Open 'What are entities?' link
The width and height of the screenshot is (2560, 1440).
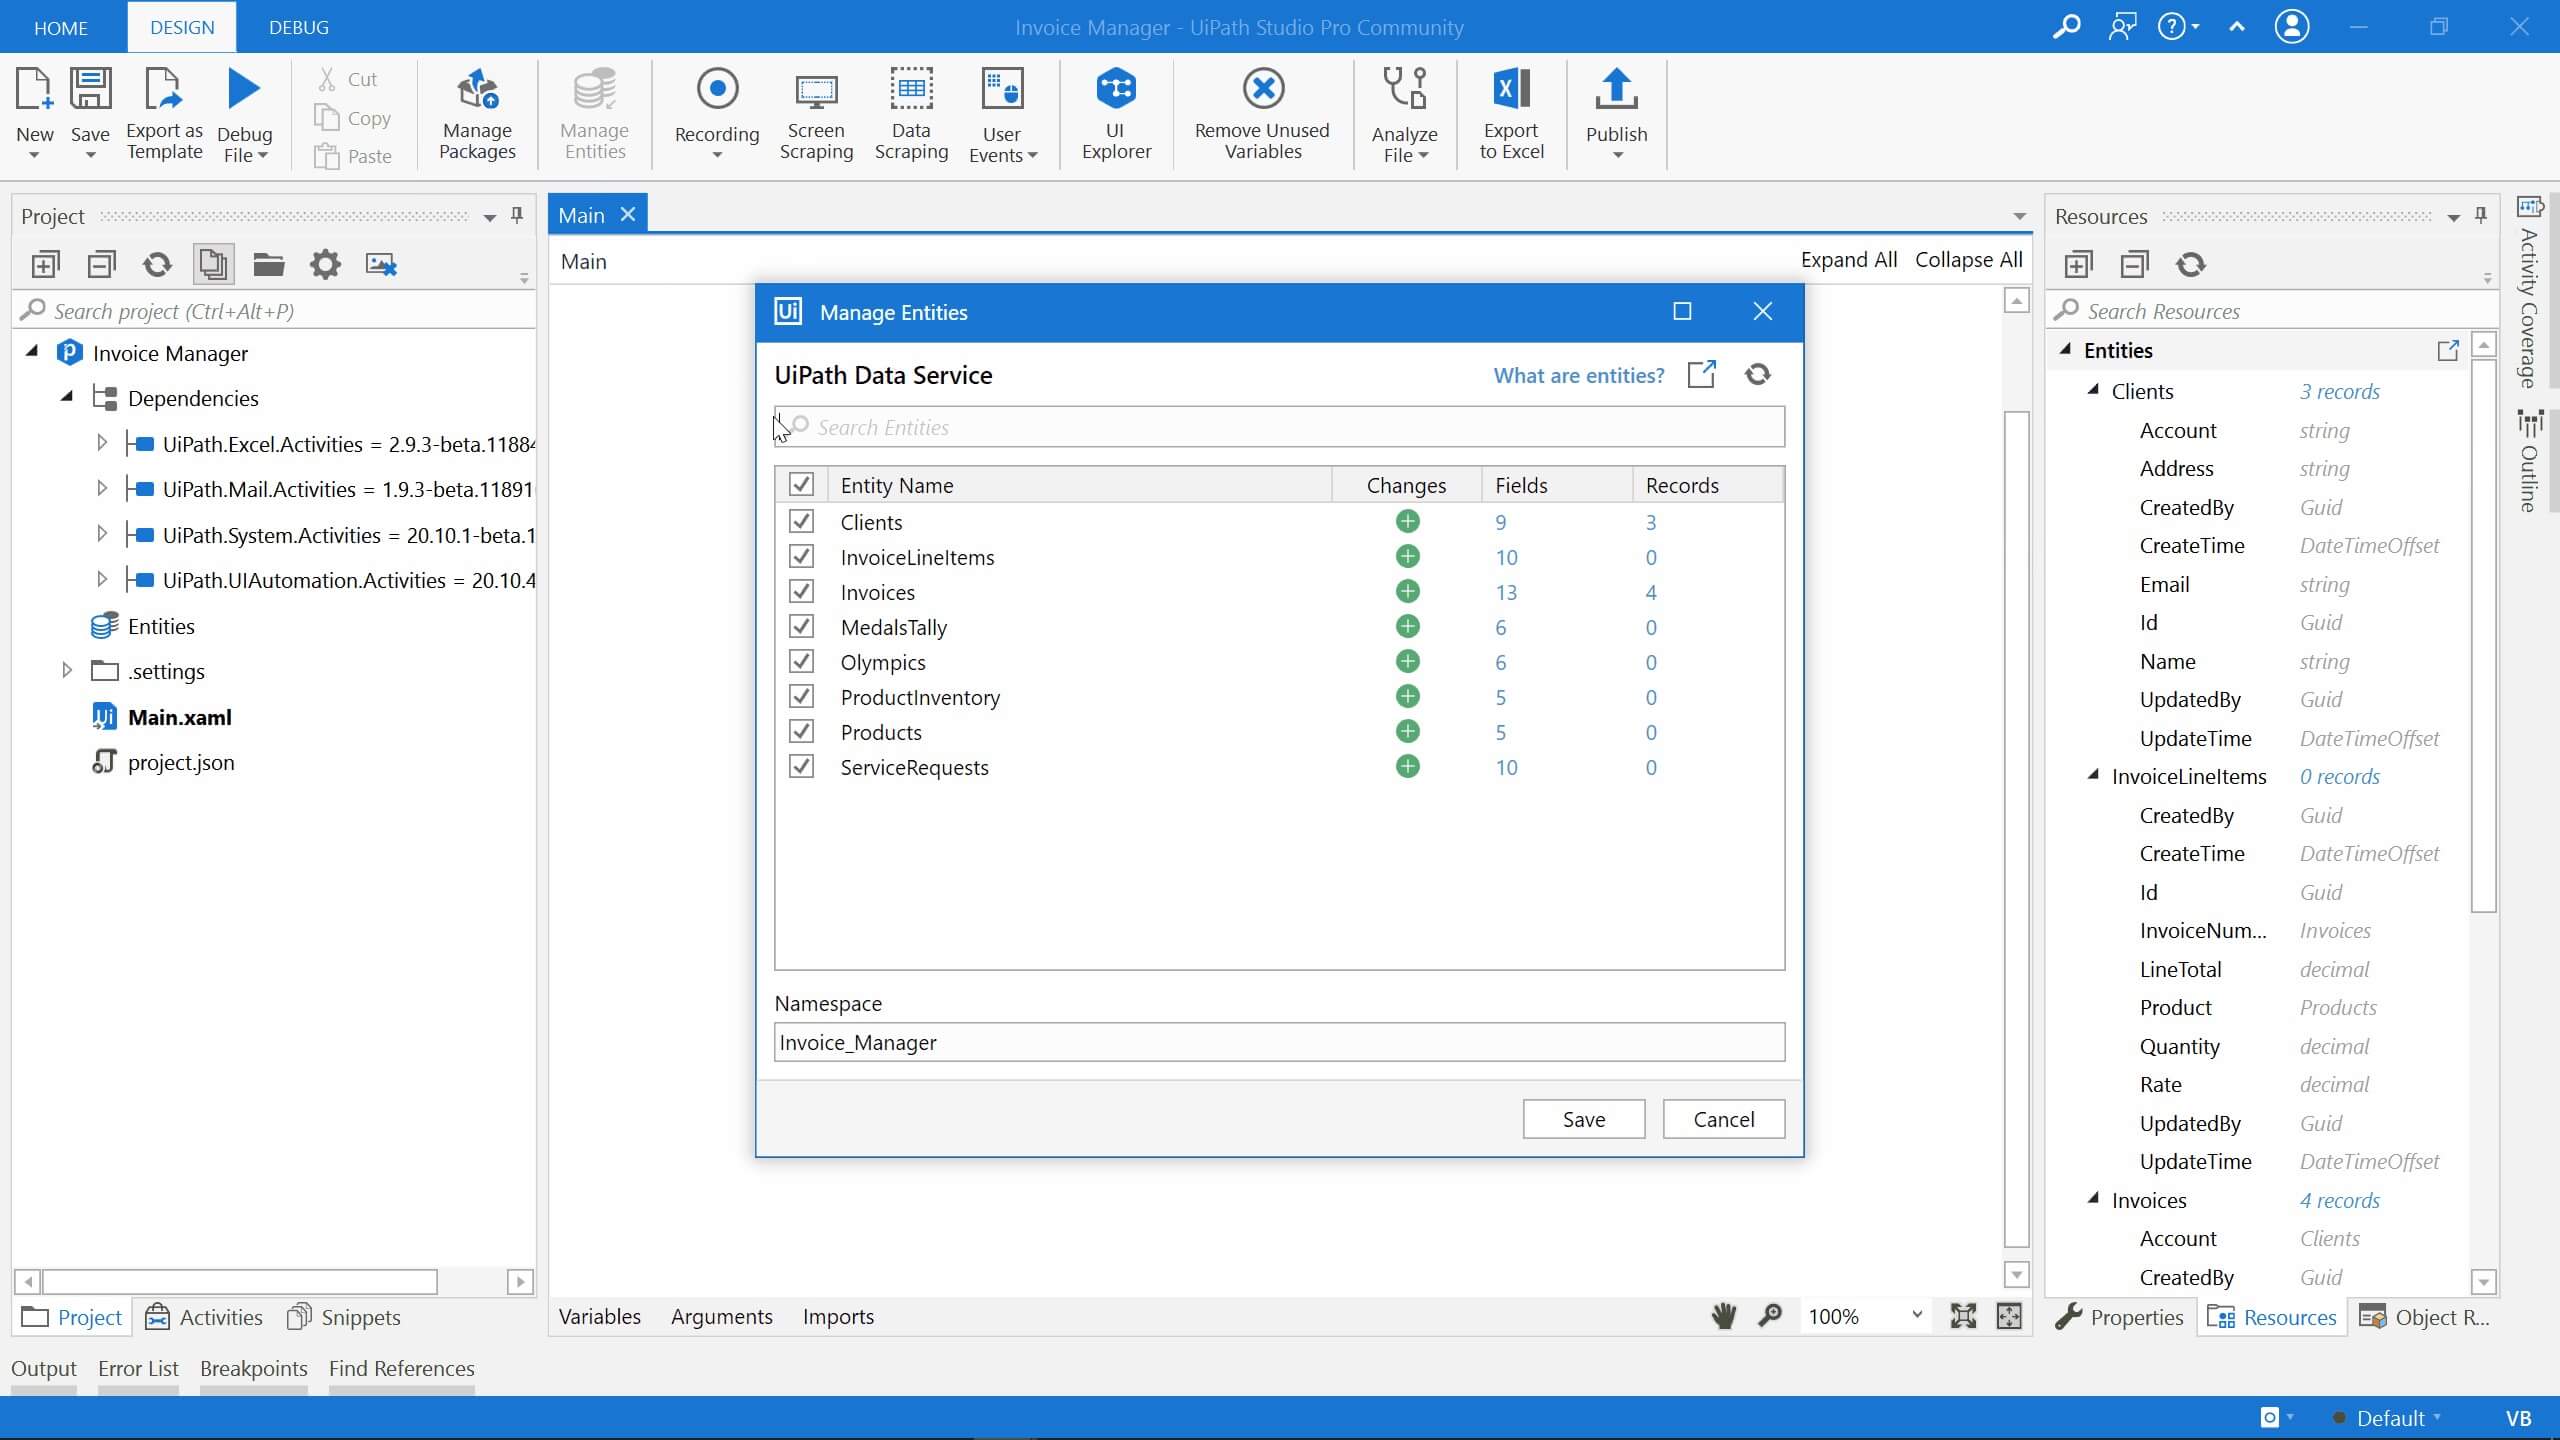(x=1579, y=375)
